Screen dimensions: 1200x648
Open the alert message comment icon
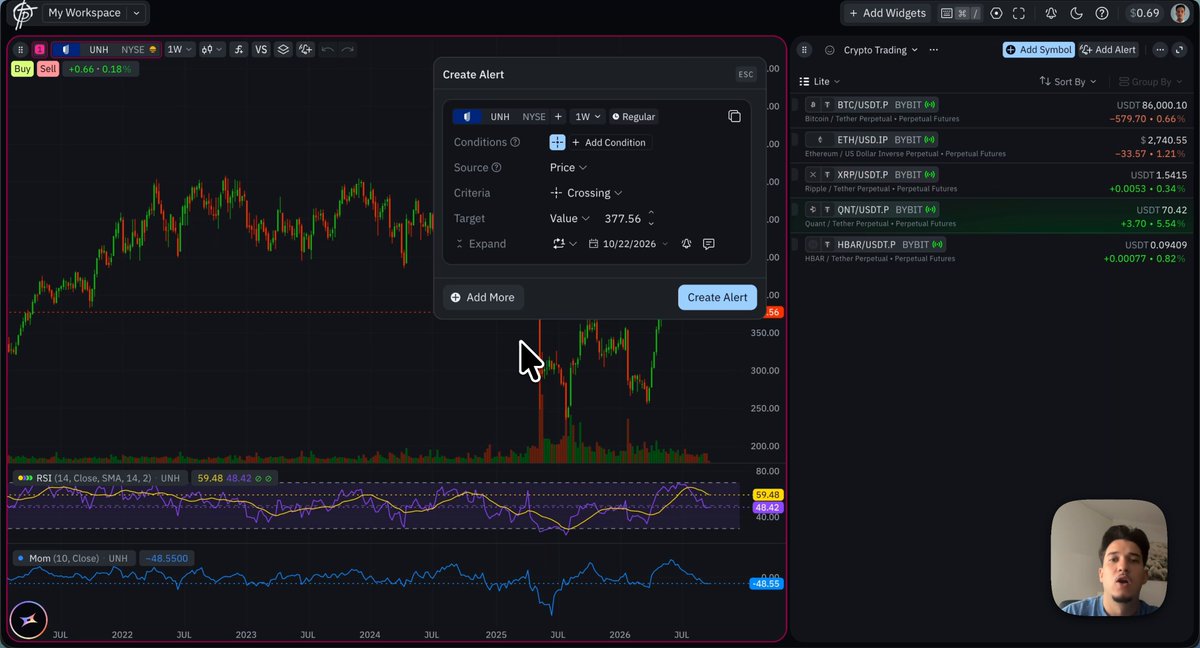click(x=708, y=243)
